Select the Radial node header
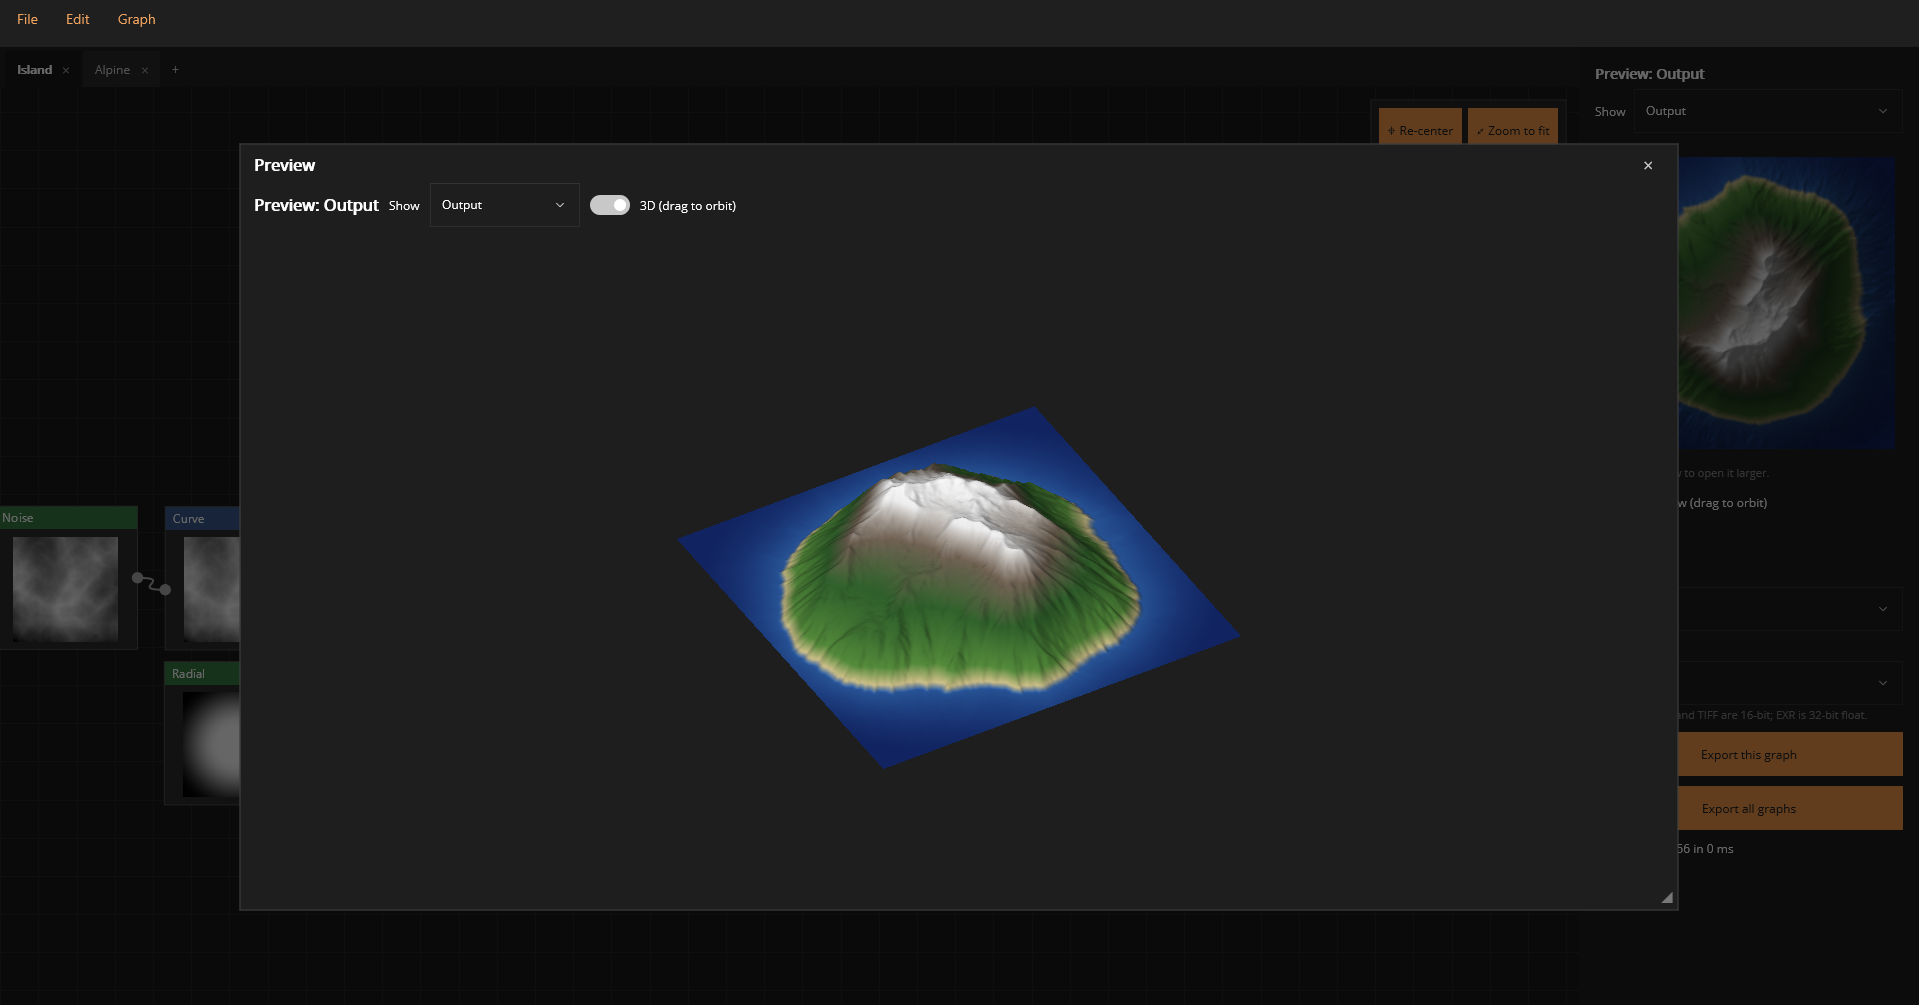 coord(202,673)
